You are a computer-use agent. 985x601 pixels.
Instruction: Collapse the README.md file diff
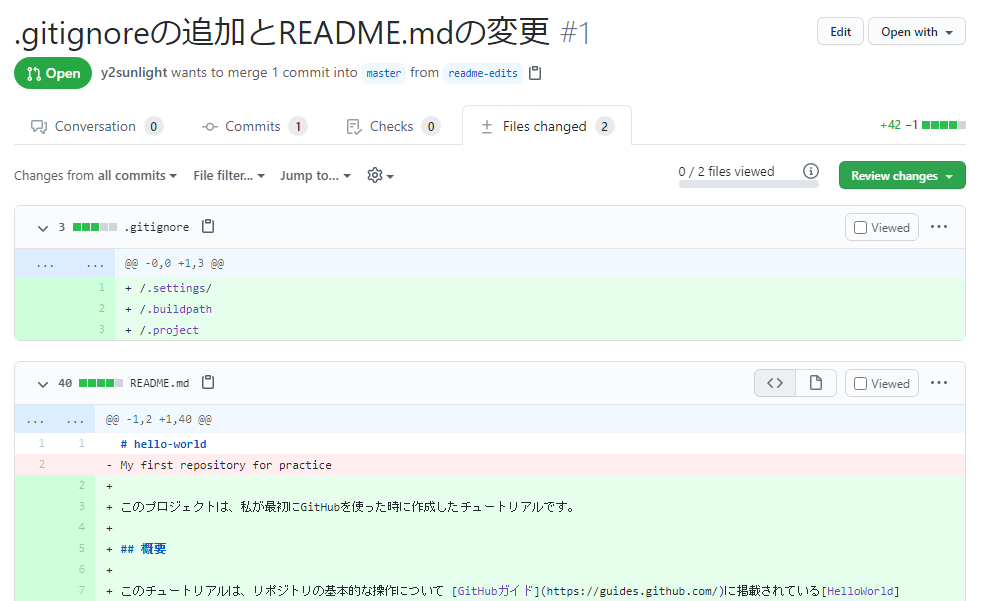click(43, 384)
